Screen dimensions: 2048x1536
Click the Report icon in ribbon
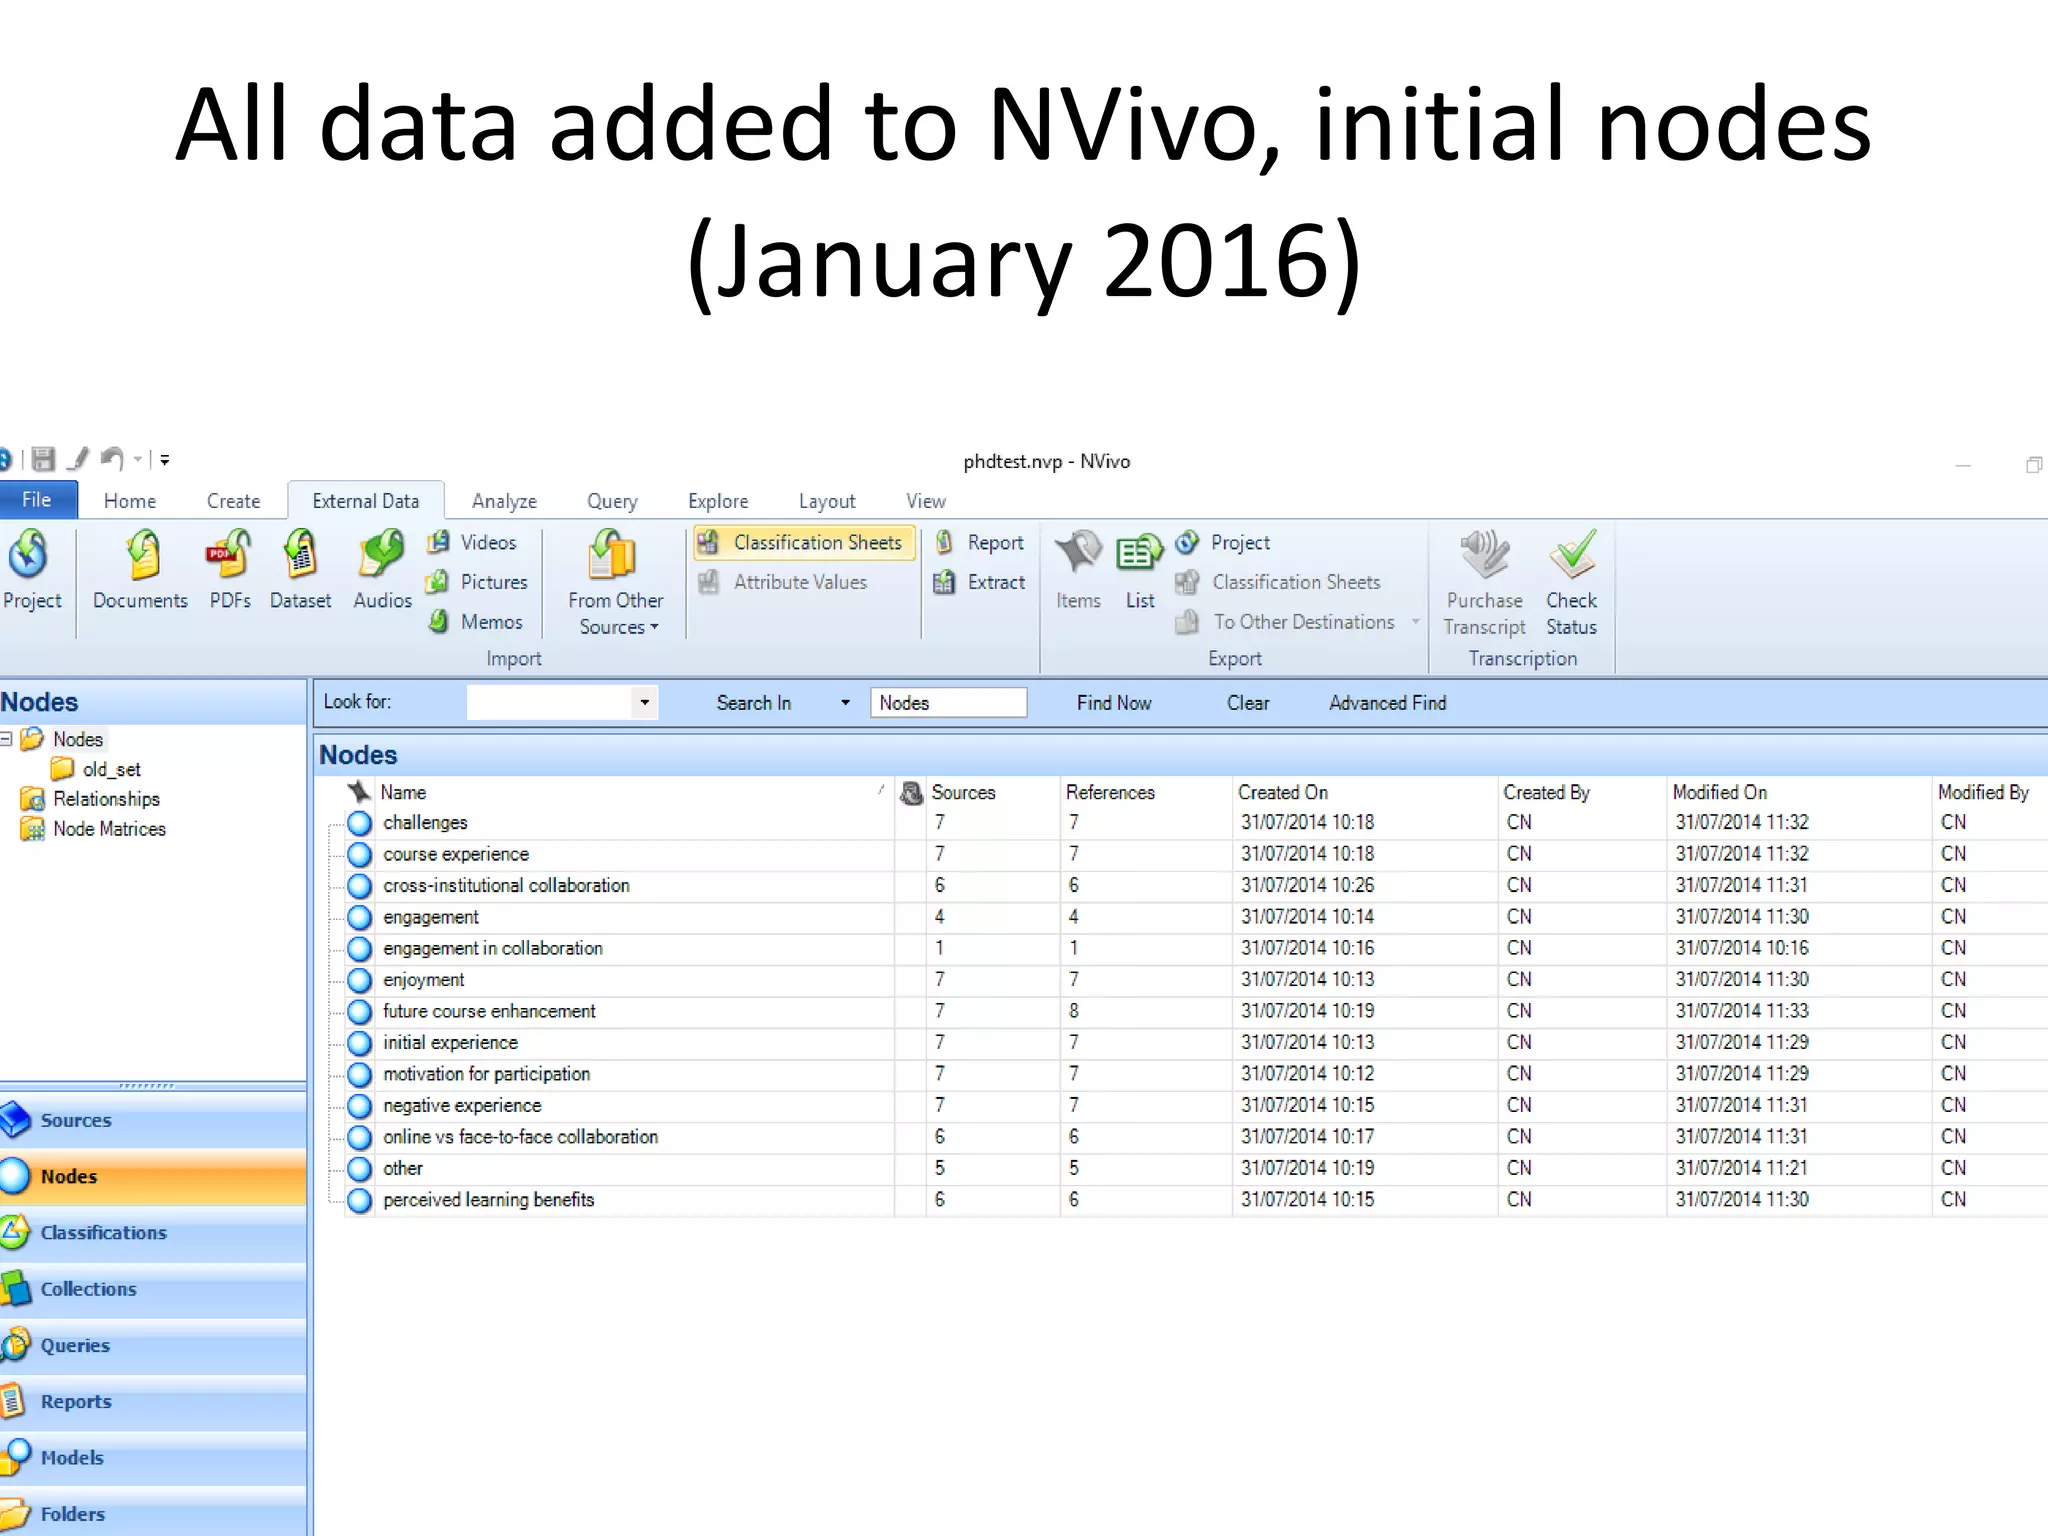(980, 542)
